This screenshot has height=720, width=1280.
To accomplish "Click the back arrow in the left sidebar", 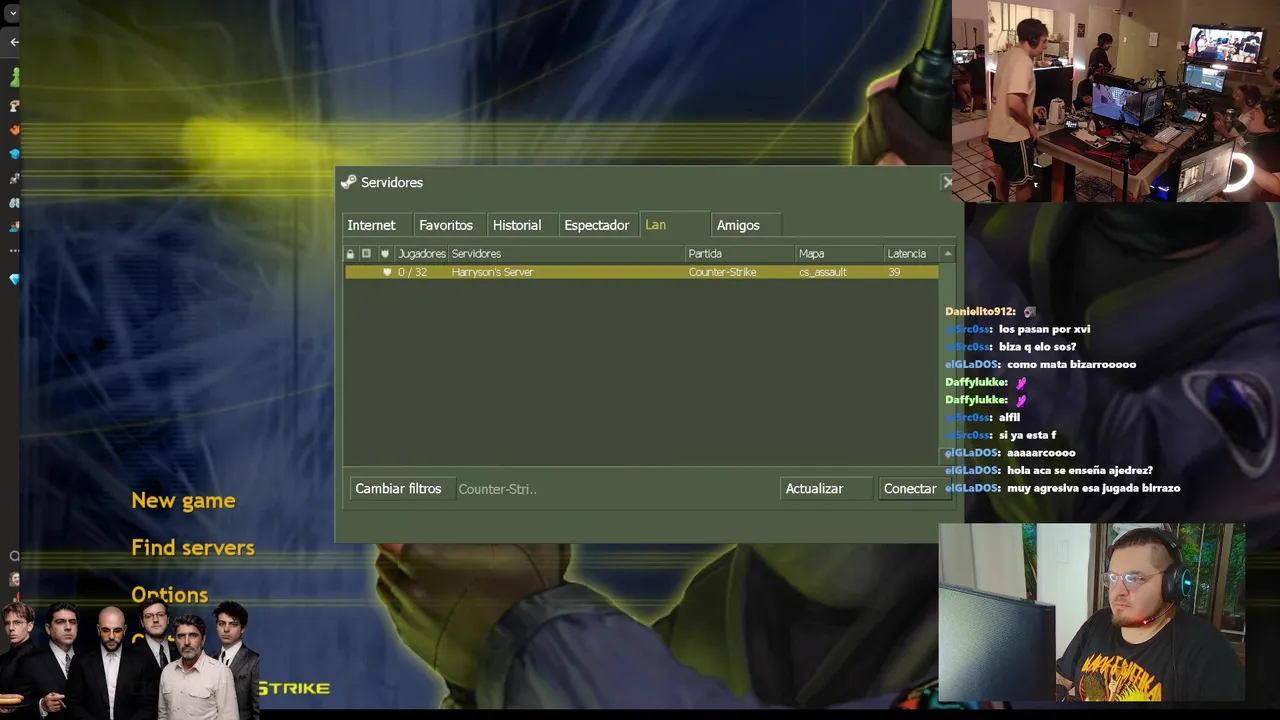I will tap(14, 42).
